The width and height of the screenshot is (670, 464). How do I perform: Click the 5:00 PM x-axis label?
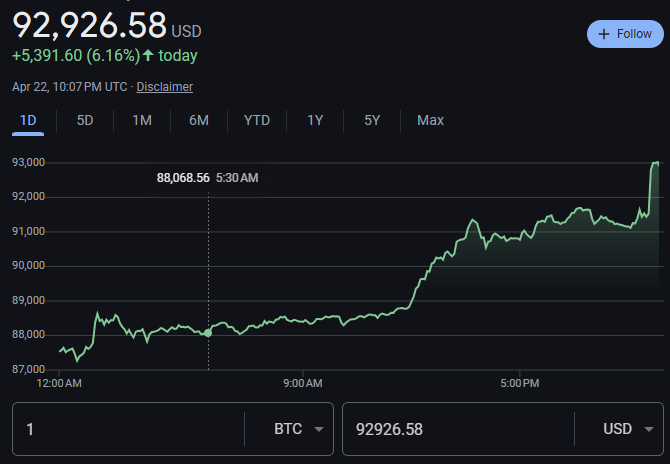[520, 383]
